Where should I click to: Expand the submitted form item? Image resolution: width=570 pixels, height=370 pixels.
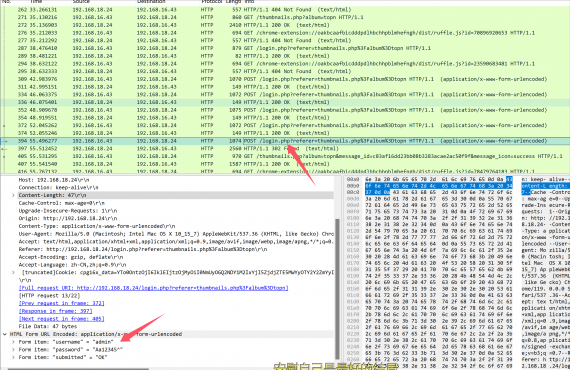pos(13,357)
